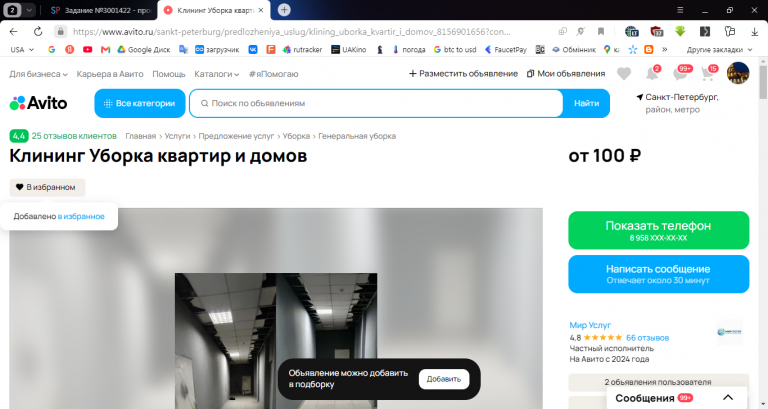Viewport: 768px width, 409px height.
Task: Open the rutracker bookmark
Action: 302,49
